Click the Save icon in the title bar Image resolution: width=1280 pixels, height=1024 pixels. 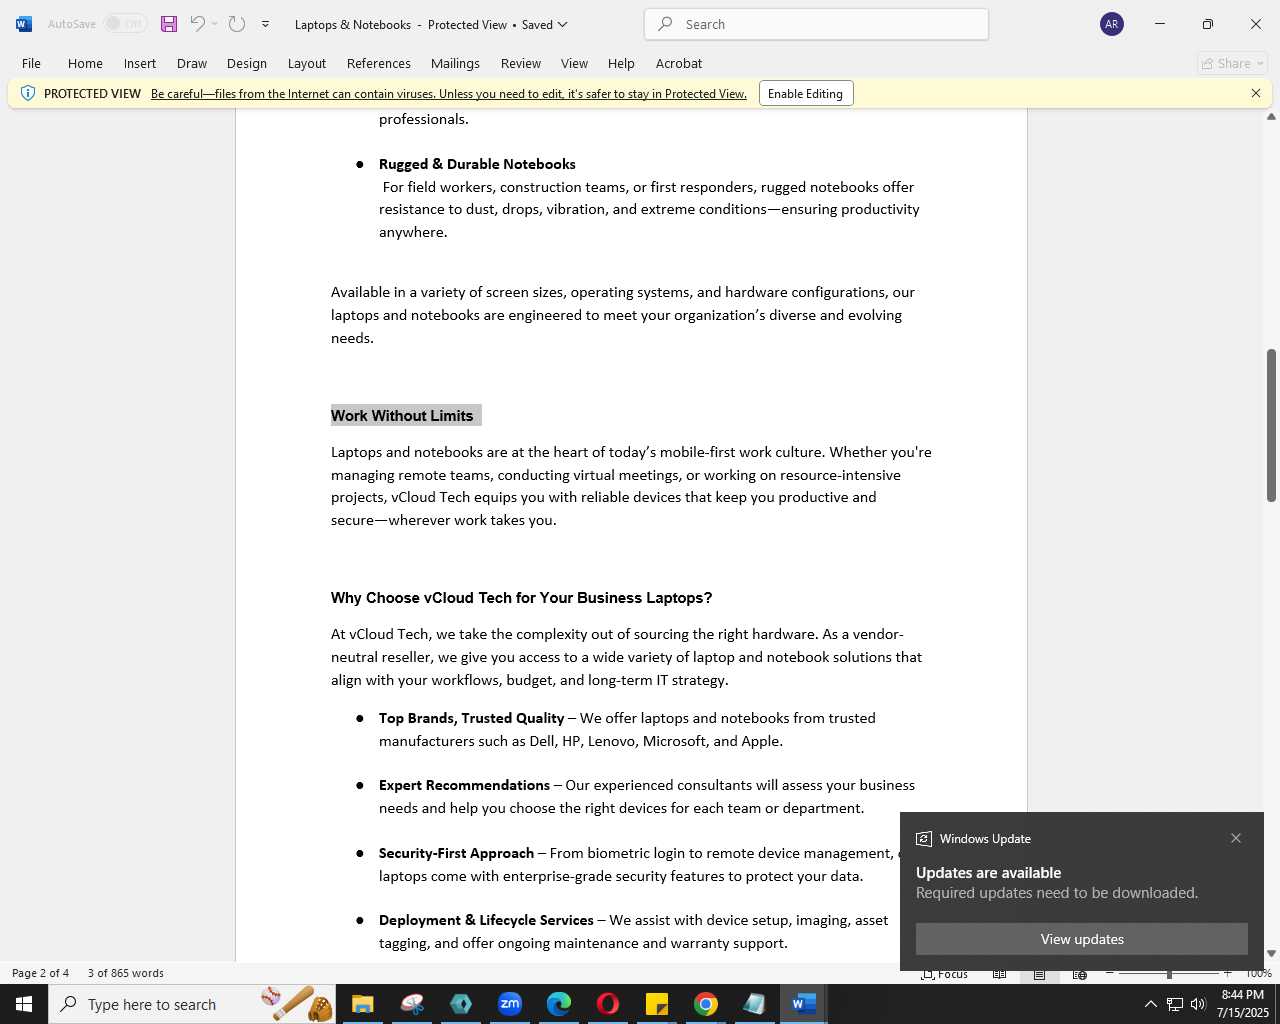point(169,24)
